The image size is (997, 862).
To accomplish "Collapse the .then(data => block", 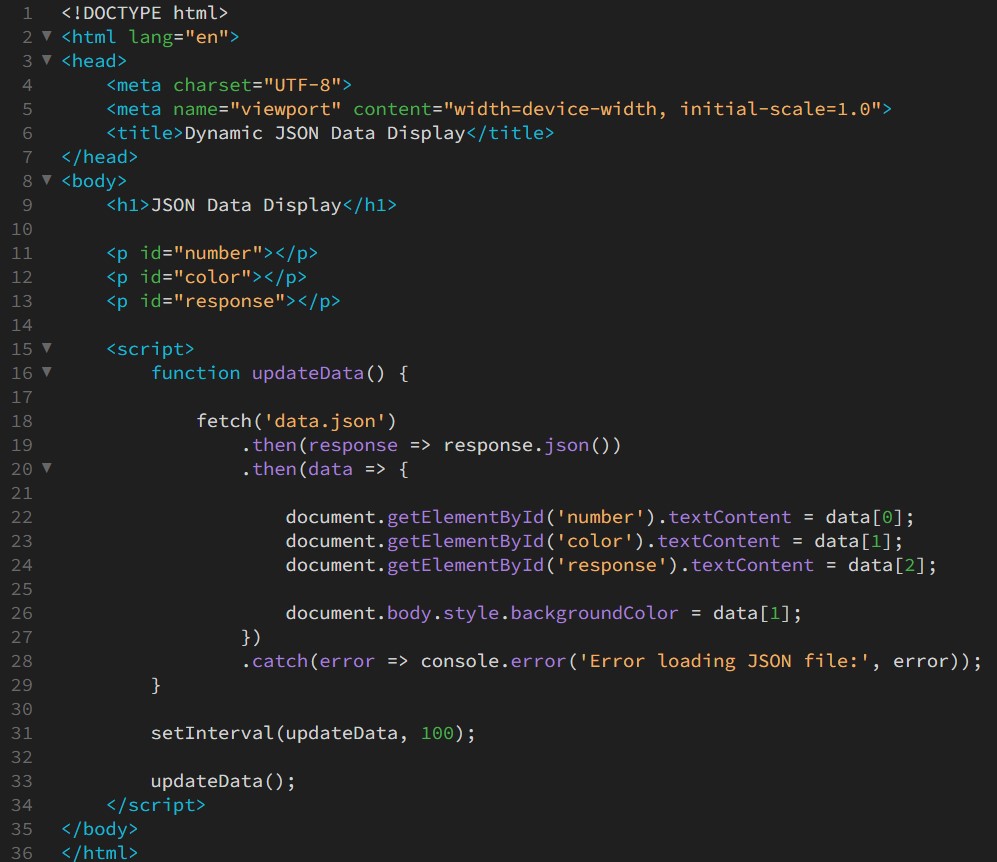I will 46,469.
